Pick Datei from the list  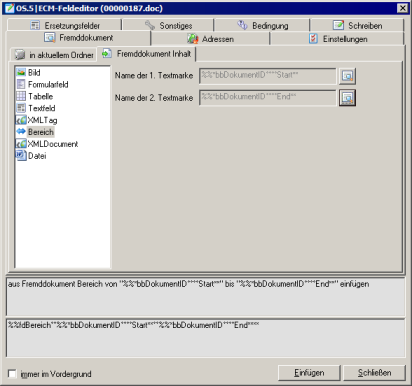click(x=37, y=156)
